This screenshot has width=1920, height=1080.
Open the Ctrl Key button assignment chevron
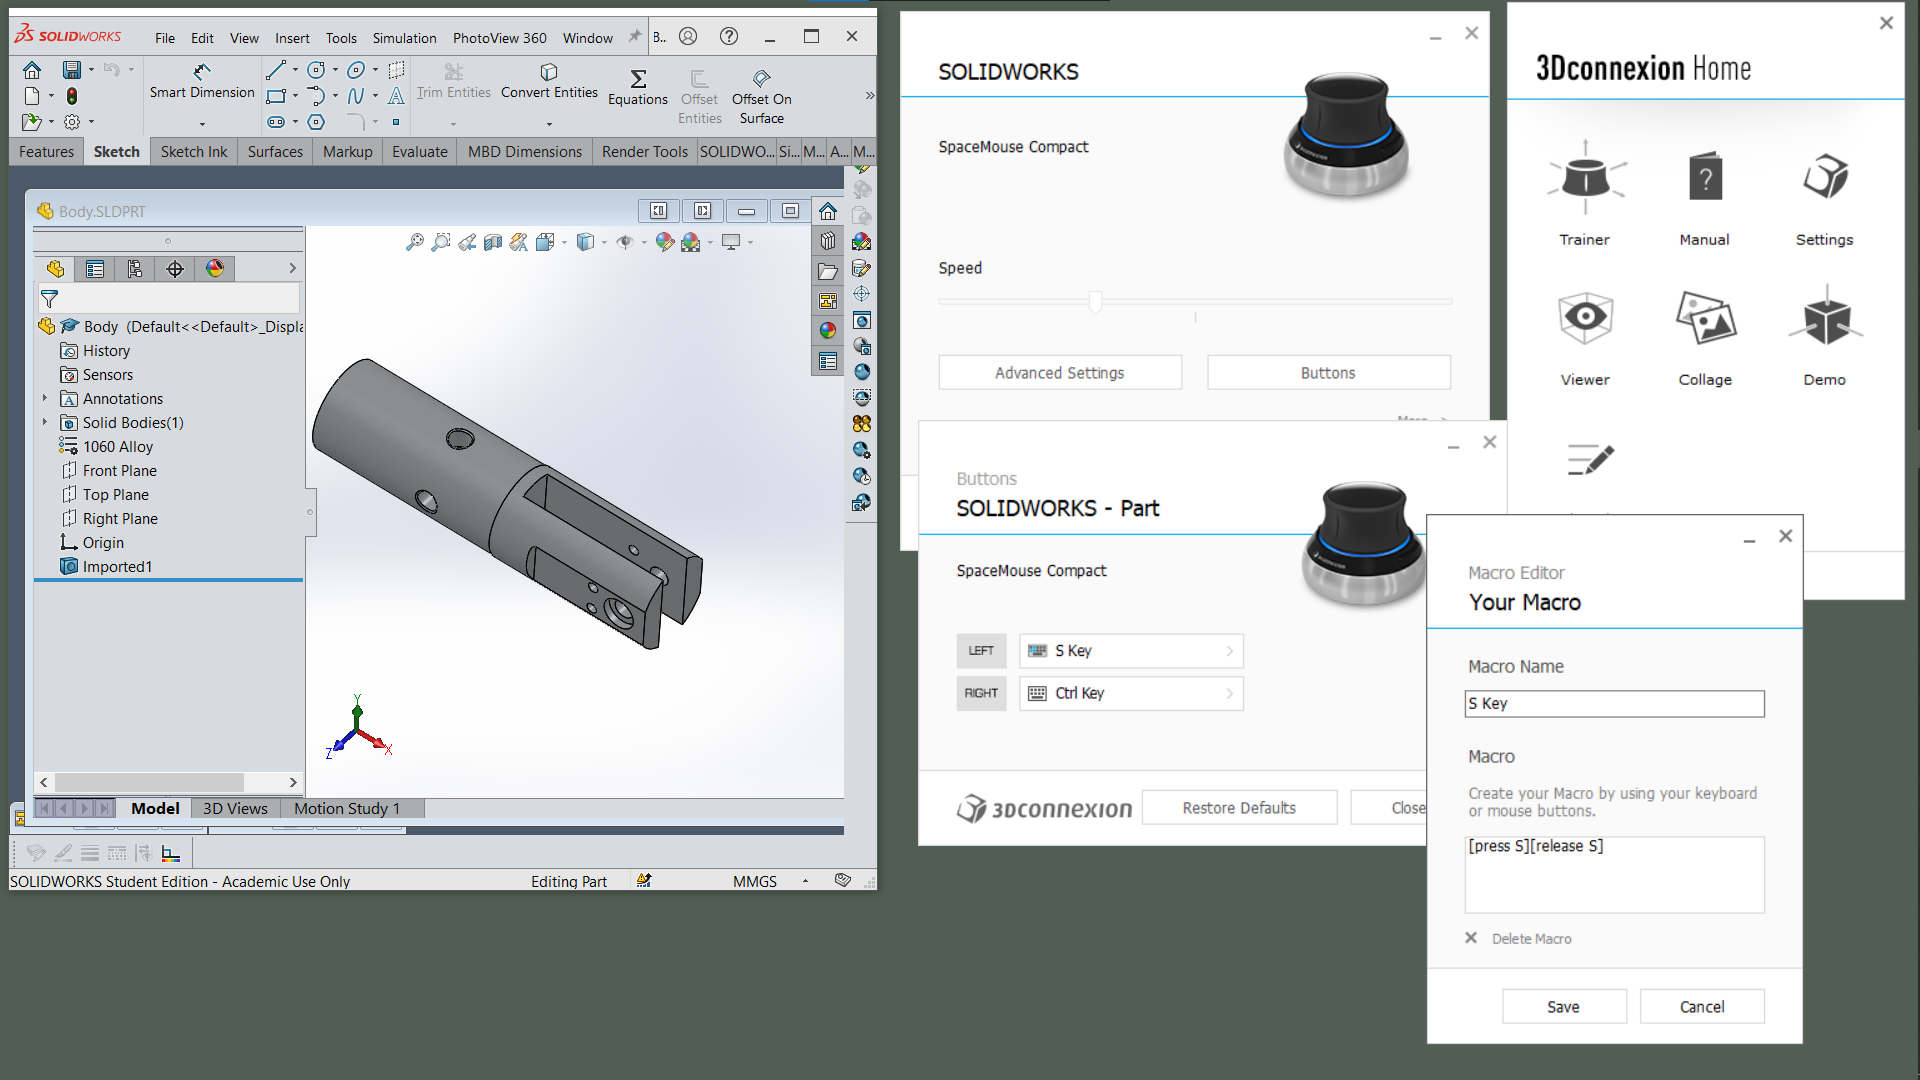[1230, 693]
